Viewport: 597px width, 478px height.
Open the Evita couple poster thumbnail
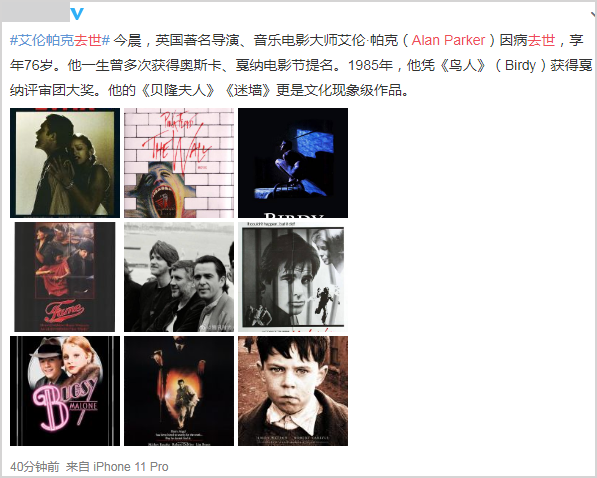[x=65, y=163]
